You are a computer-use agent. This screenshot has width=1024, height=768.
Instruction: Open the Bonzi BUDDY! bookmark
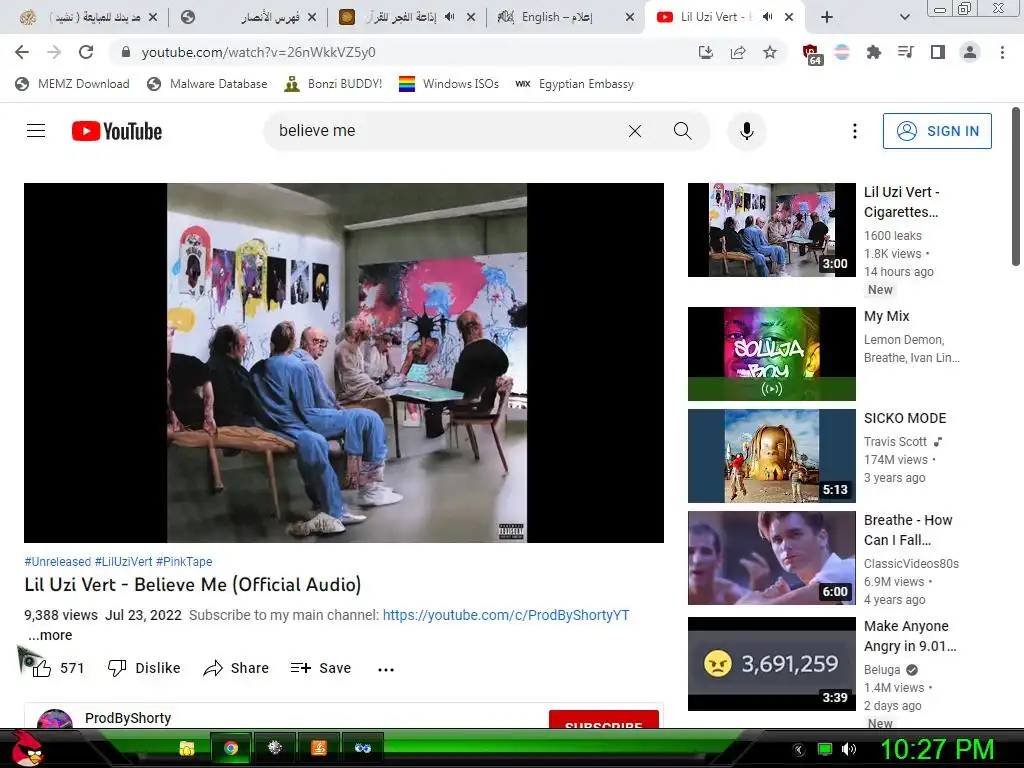tap(333, 84)
